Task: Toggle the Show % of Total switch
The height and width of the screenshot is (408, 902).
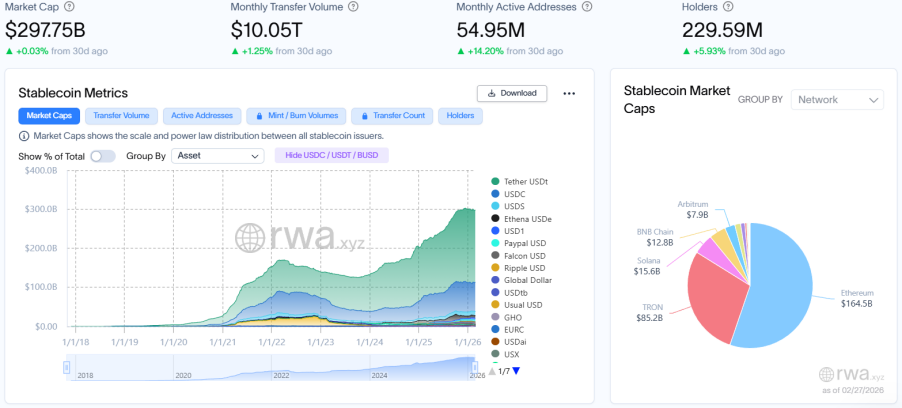Action: (102, 156)
